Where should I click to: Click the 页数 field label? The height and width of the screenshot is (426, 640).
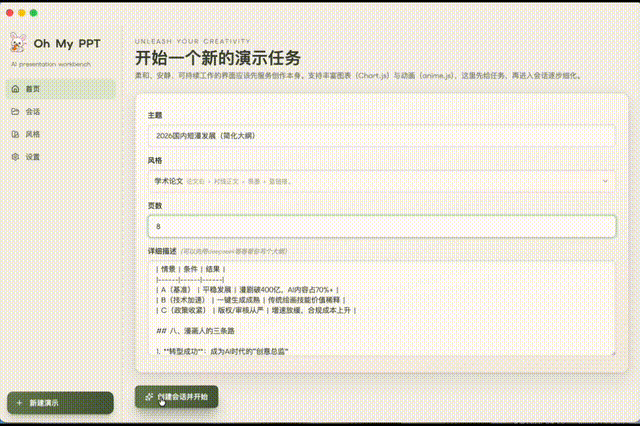(155, 206)
